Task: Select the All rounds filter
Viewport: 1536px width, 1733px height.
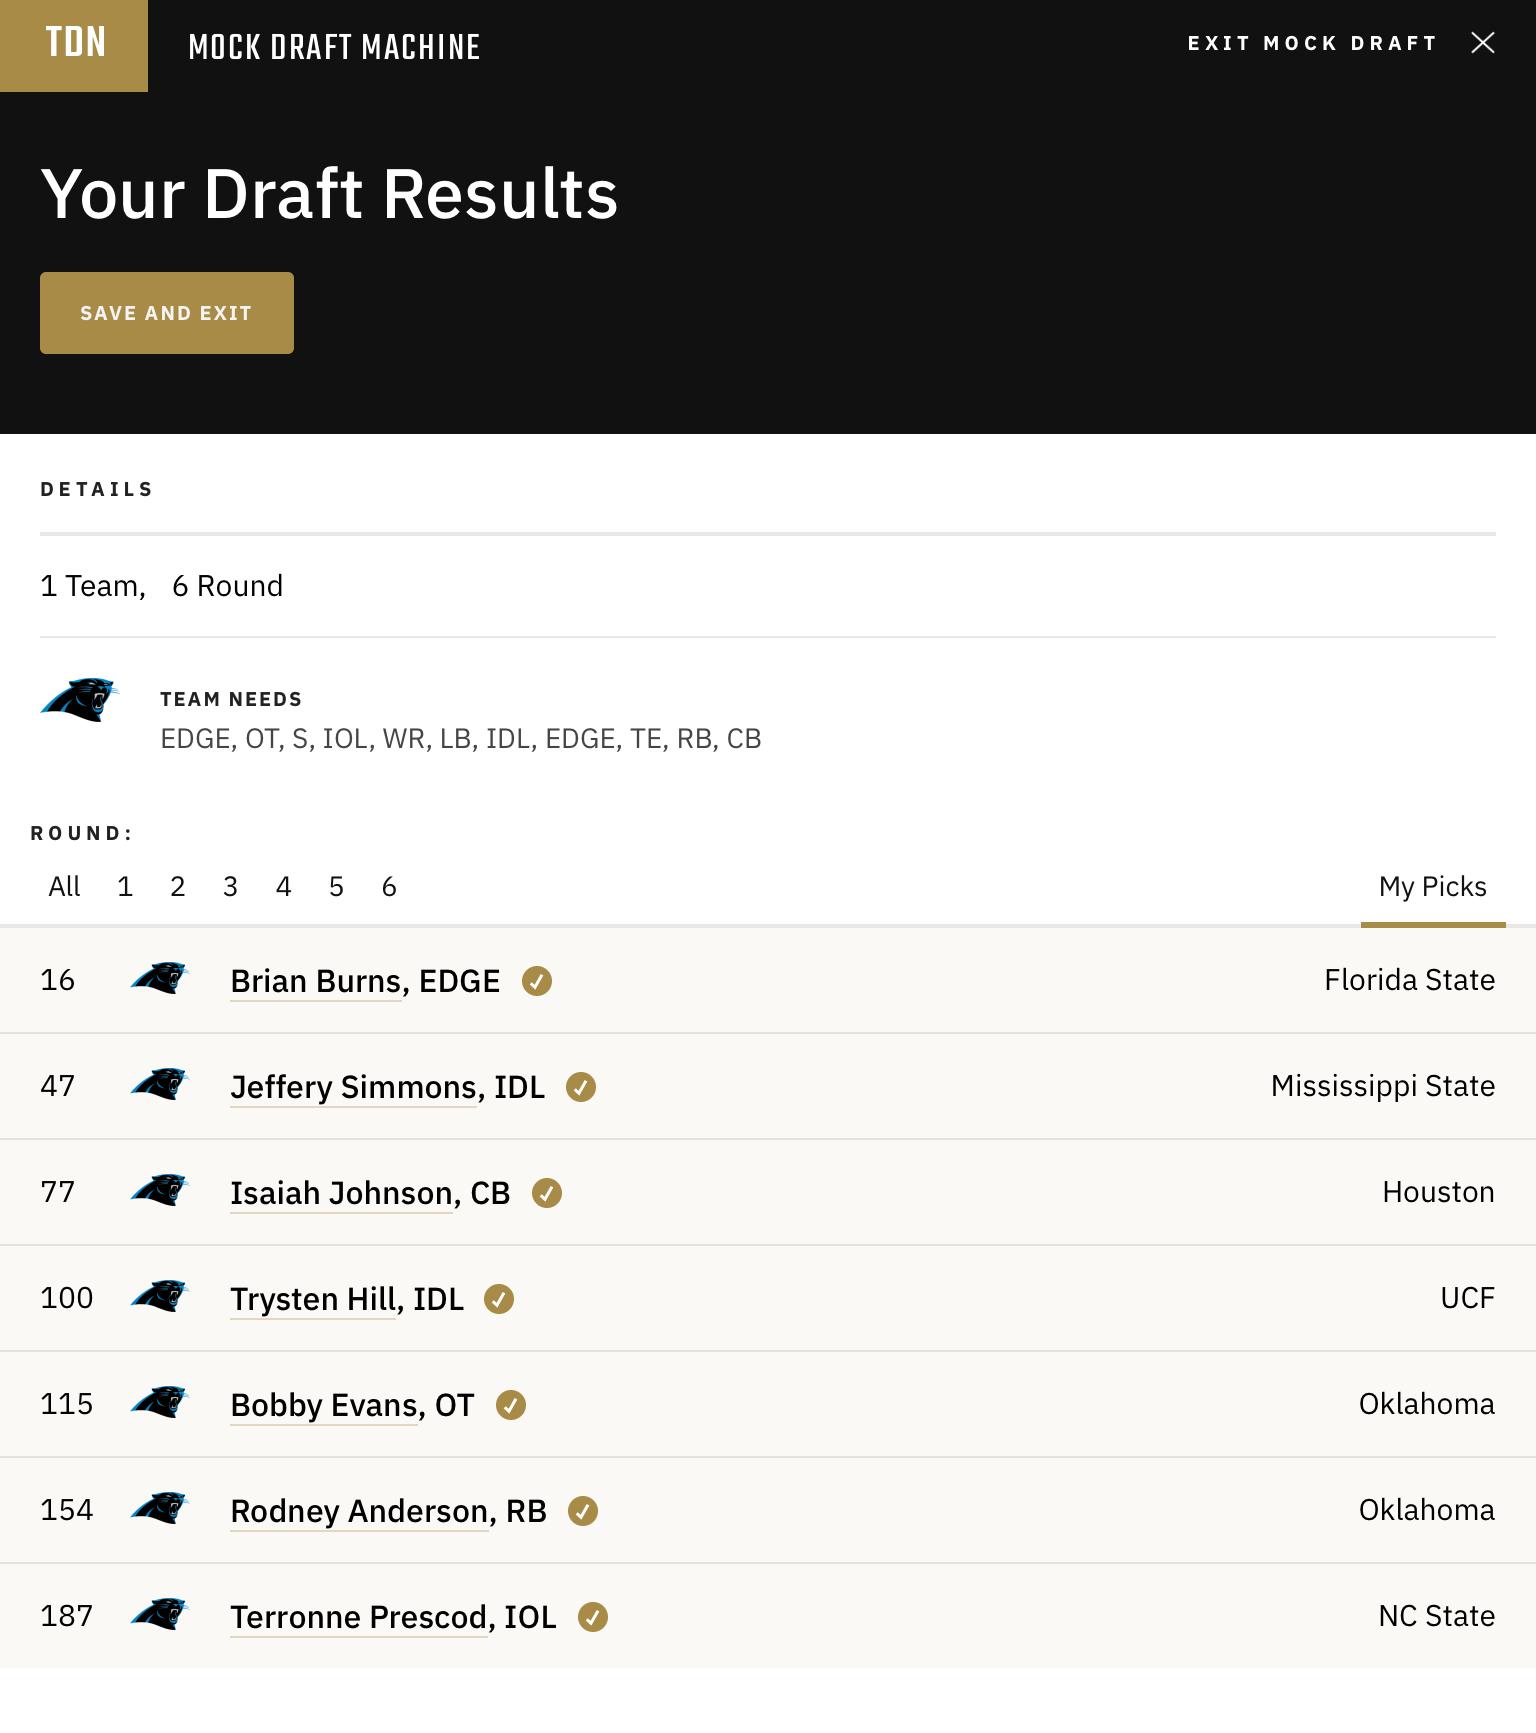Action: click(64, 887)
